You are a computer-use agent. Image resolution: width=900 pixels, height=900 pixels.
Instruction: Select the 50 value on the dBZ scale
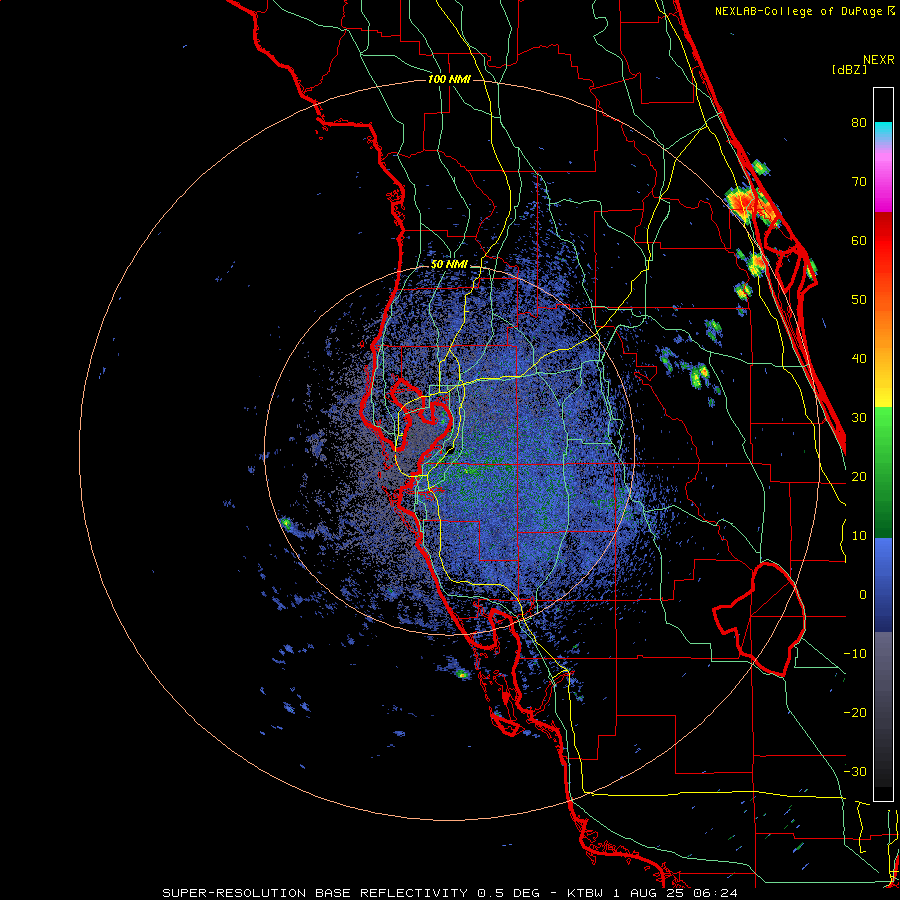[859, 300]
